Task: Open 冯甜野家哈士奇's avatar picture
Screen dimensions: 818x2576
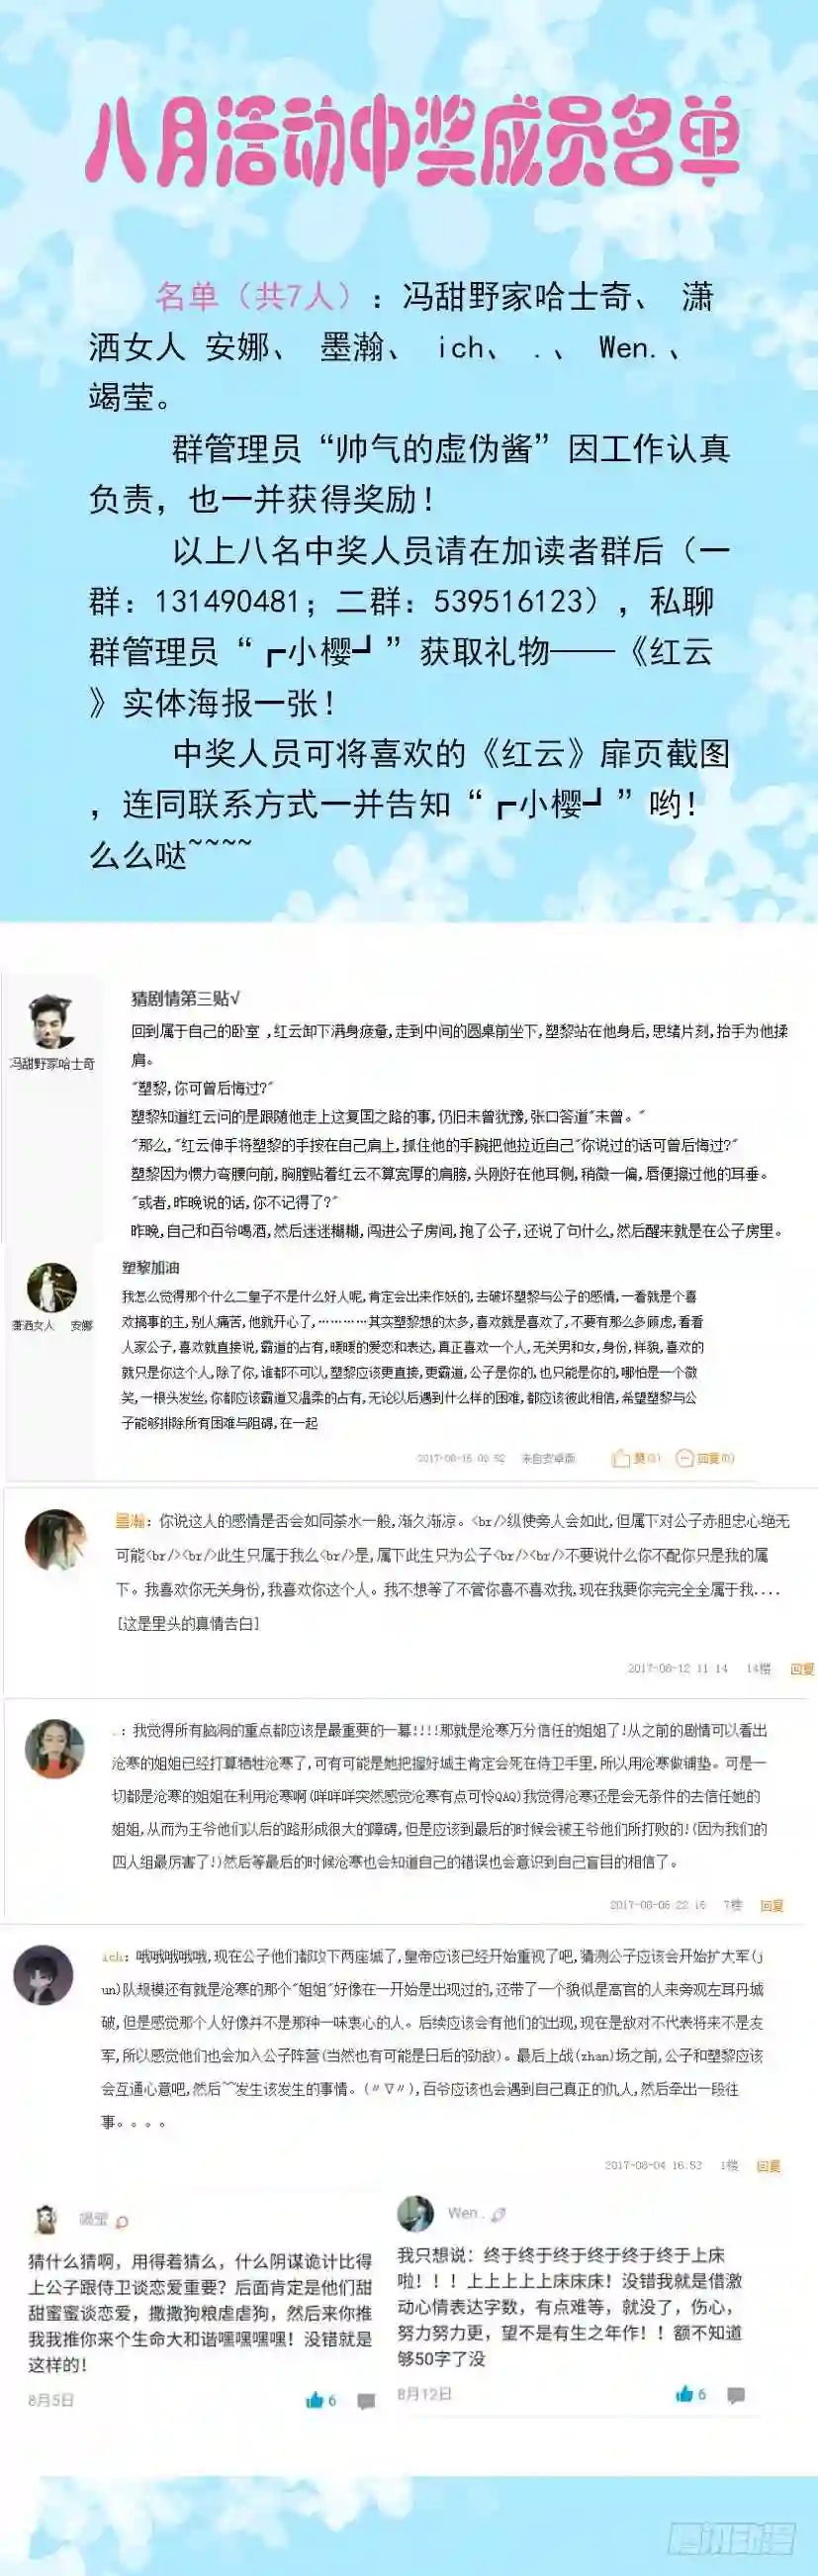Action: click(51, 1022)
